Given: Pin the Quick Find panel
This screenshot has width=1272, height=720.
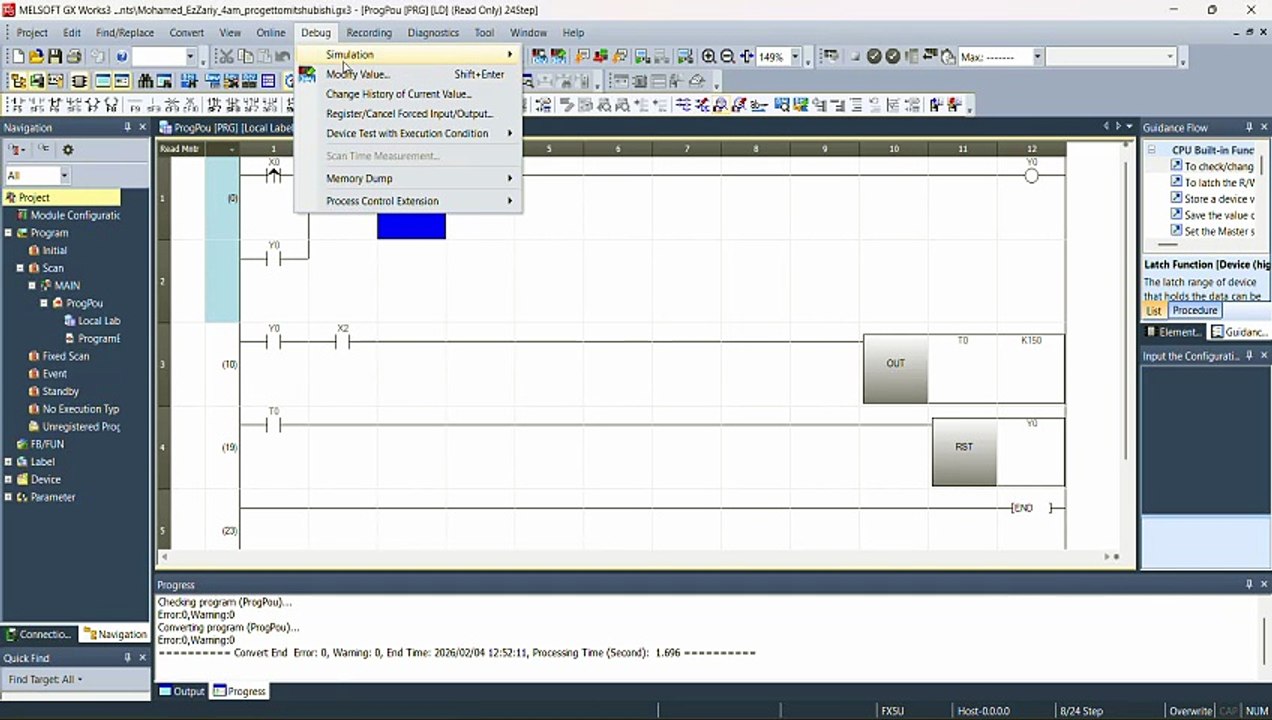Looking at the screenshot, I should coord(127,657).
